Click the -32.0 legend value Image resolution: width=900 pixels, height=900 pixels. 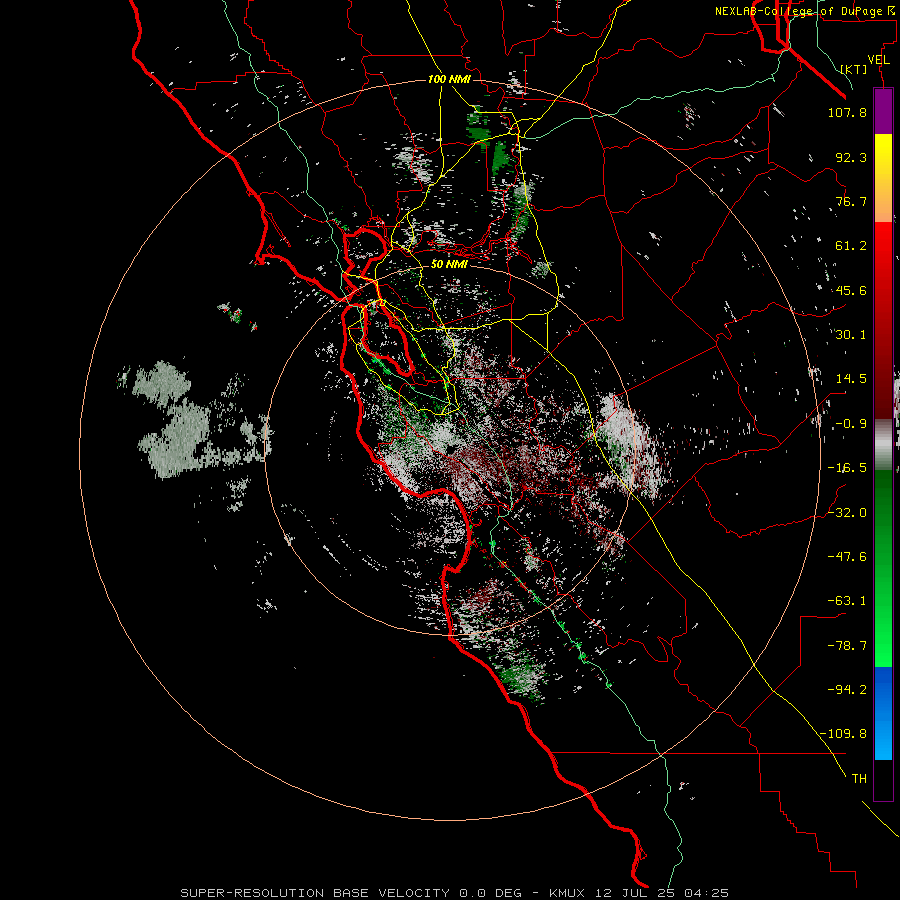pyautogui.click(x=847, y=513)
